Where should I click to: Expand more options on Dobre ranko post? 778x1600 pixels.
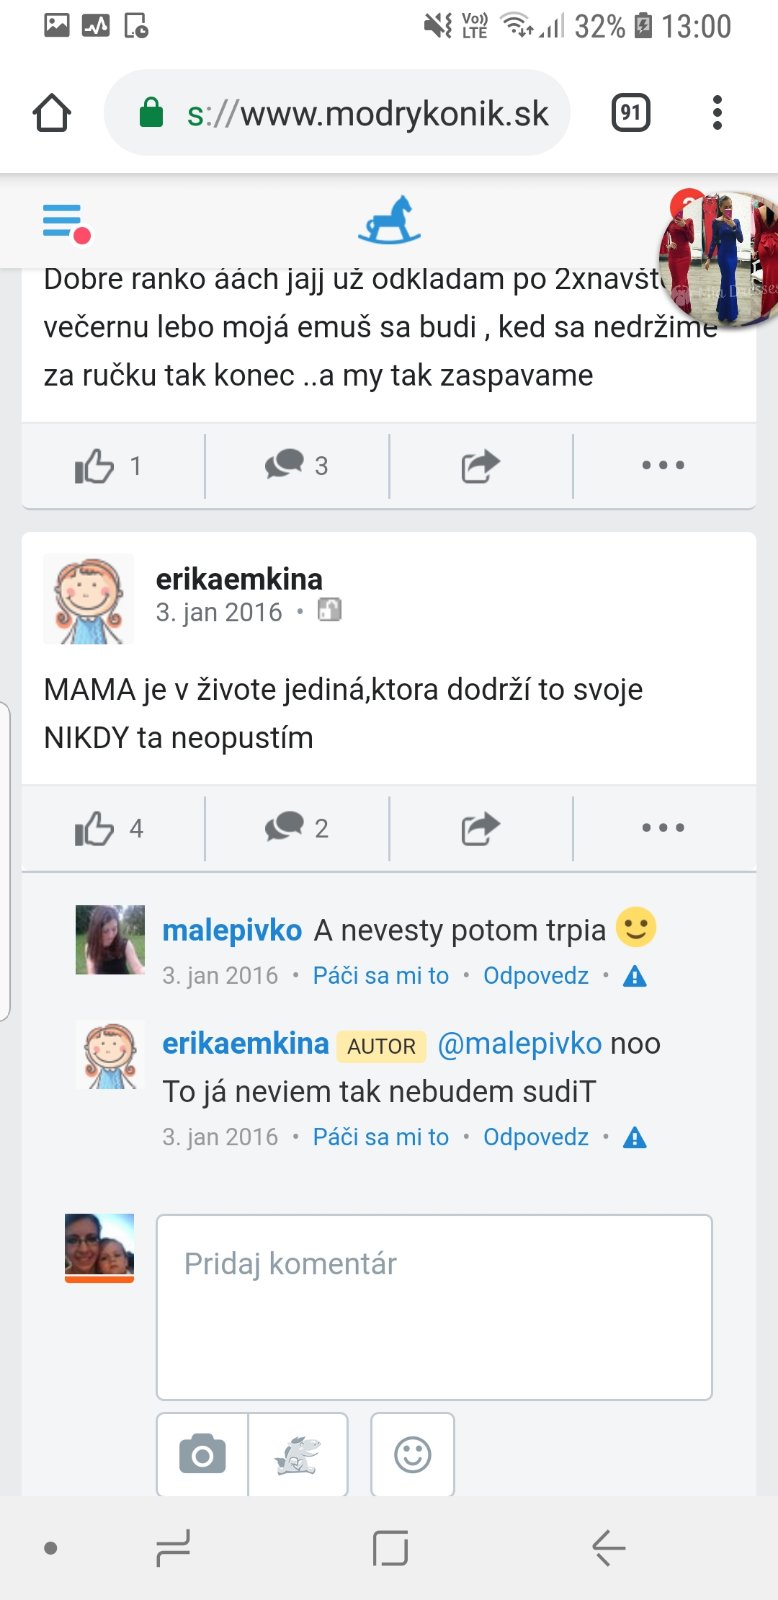pyautogui.click(x=663, y=465)
